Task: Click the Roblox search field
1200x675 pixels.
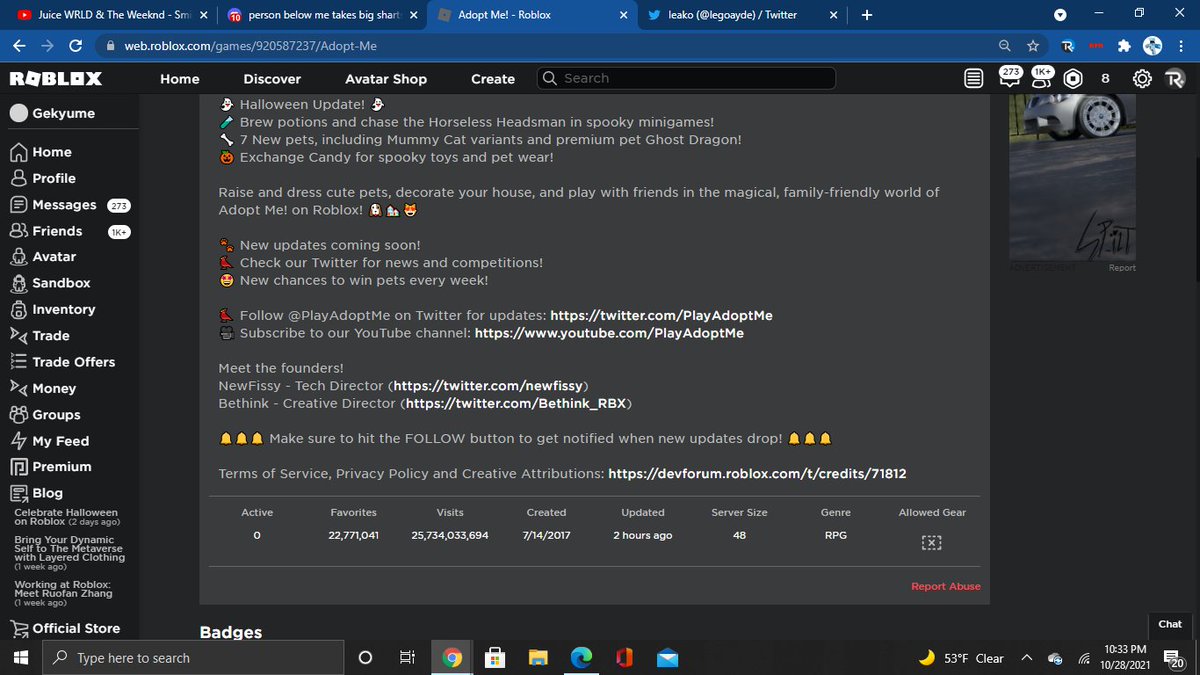Action: [686, 78]
